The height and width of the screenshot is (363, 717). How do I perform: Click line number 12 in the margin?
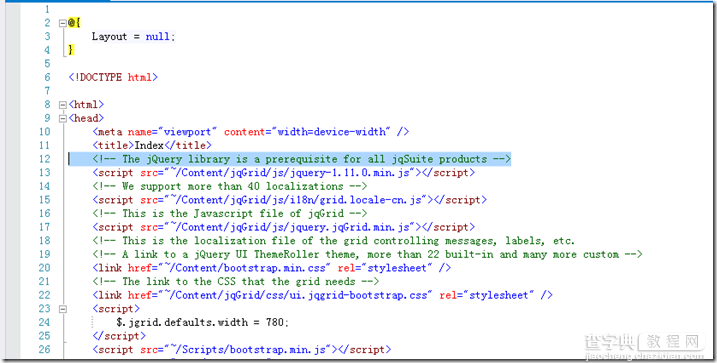[44, 159]
